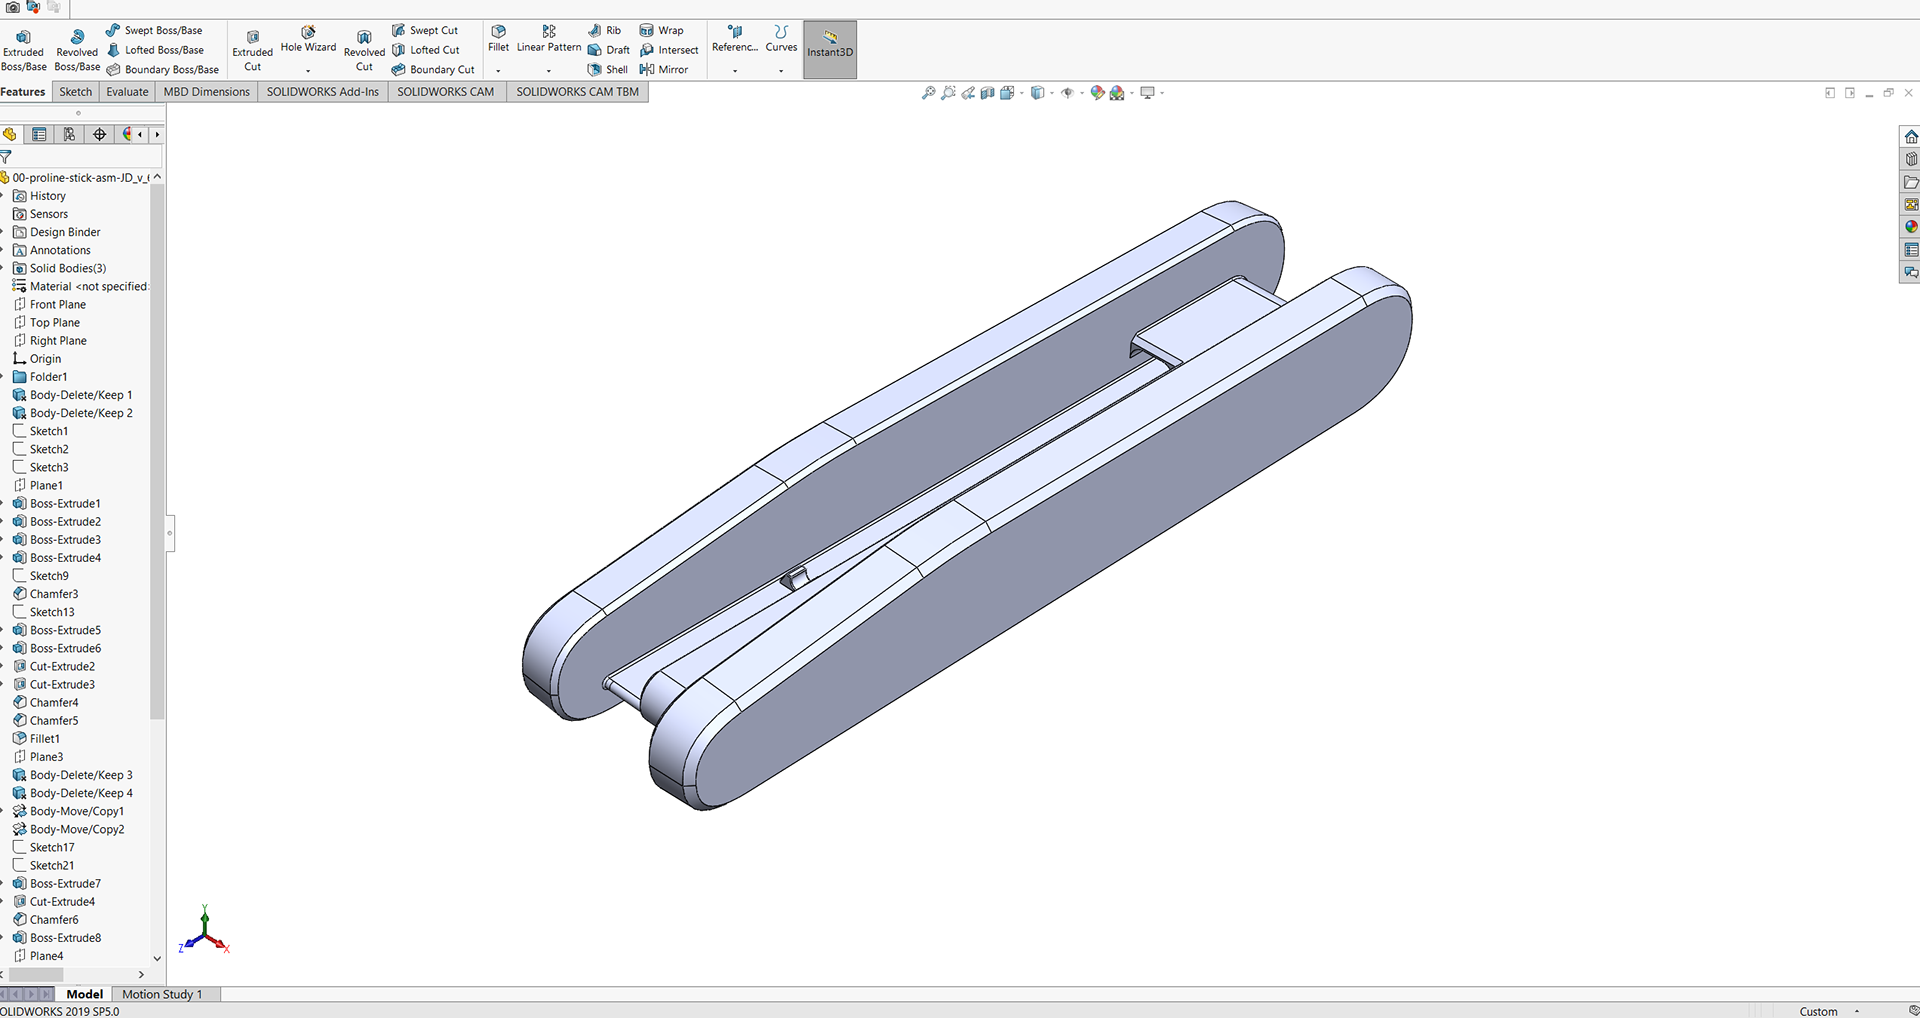Select Body-Move/Copy1 in the feature tree
Viewport: 1920px width, 1018px height.
68,811
